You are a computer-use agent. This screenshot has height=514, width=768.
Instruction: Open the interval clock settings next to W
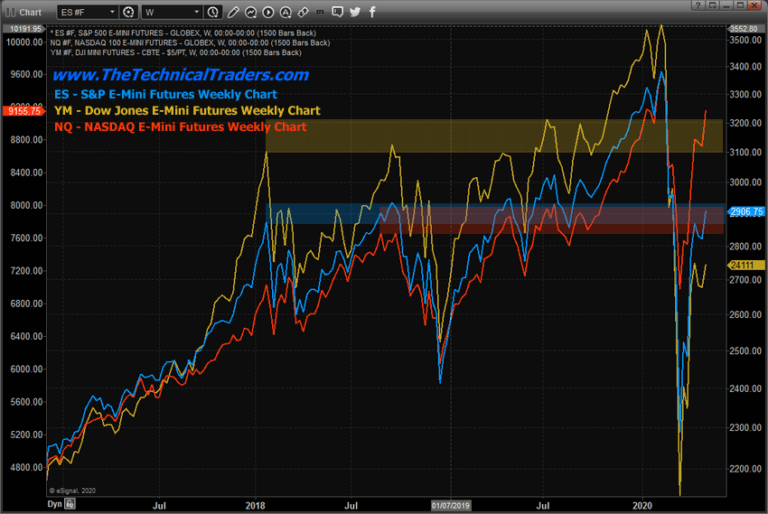click(x=213, y=12)
